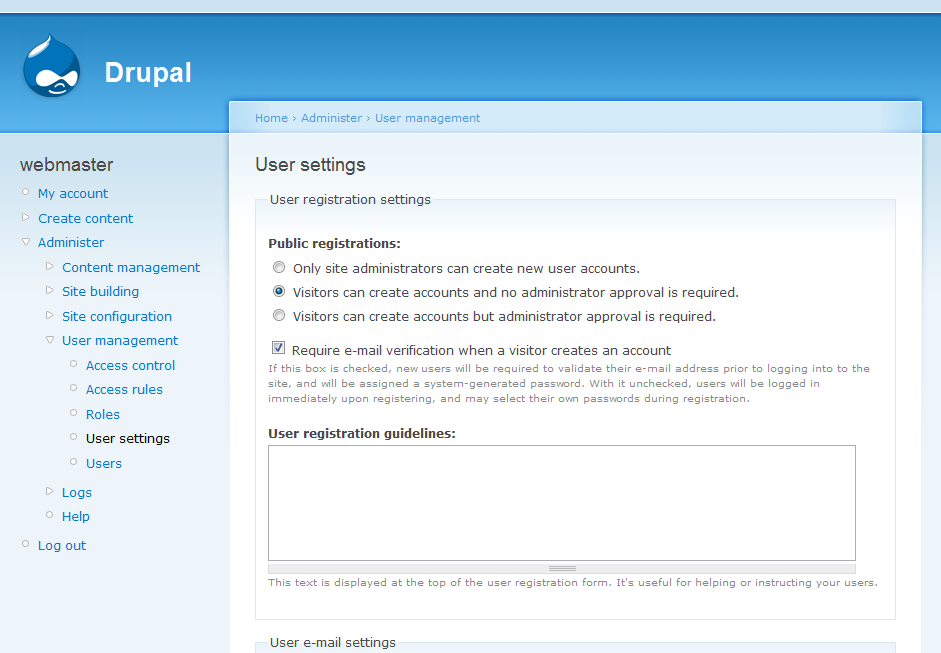Expand Content management arrow

point(49,266)
